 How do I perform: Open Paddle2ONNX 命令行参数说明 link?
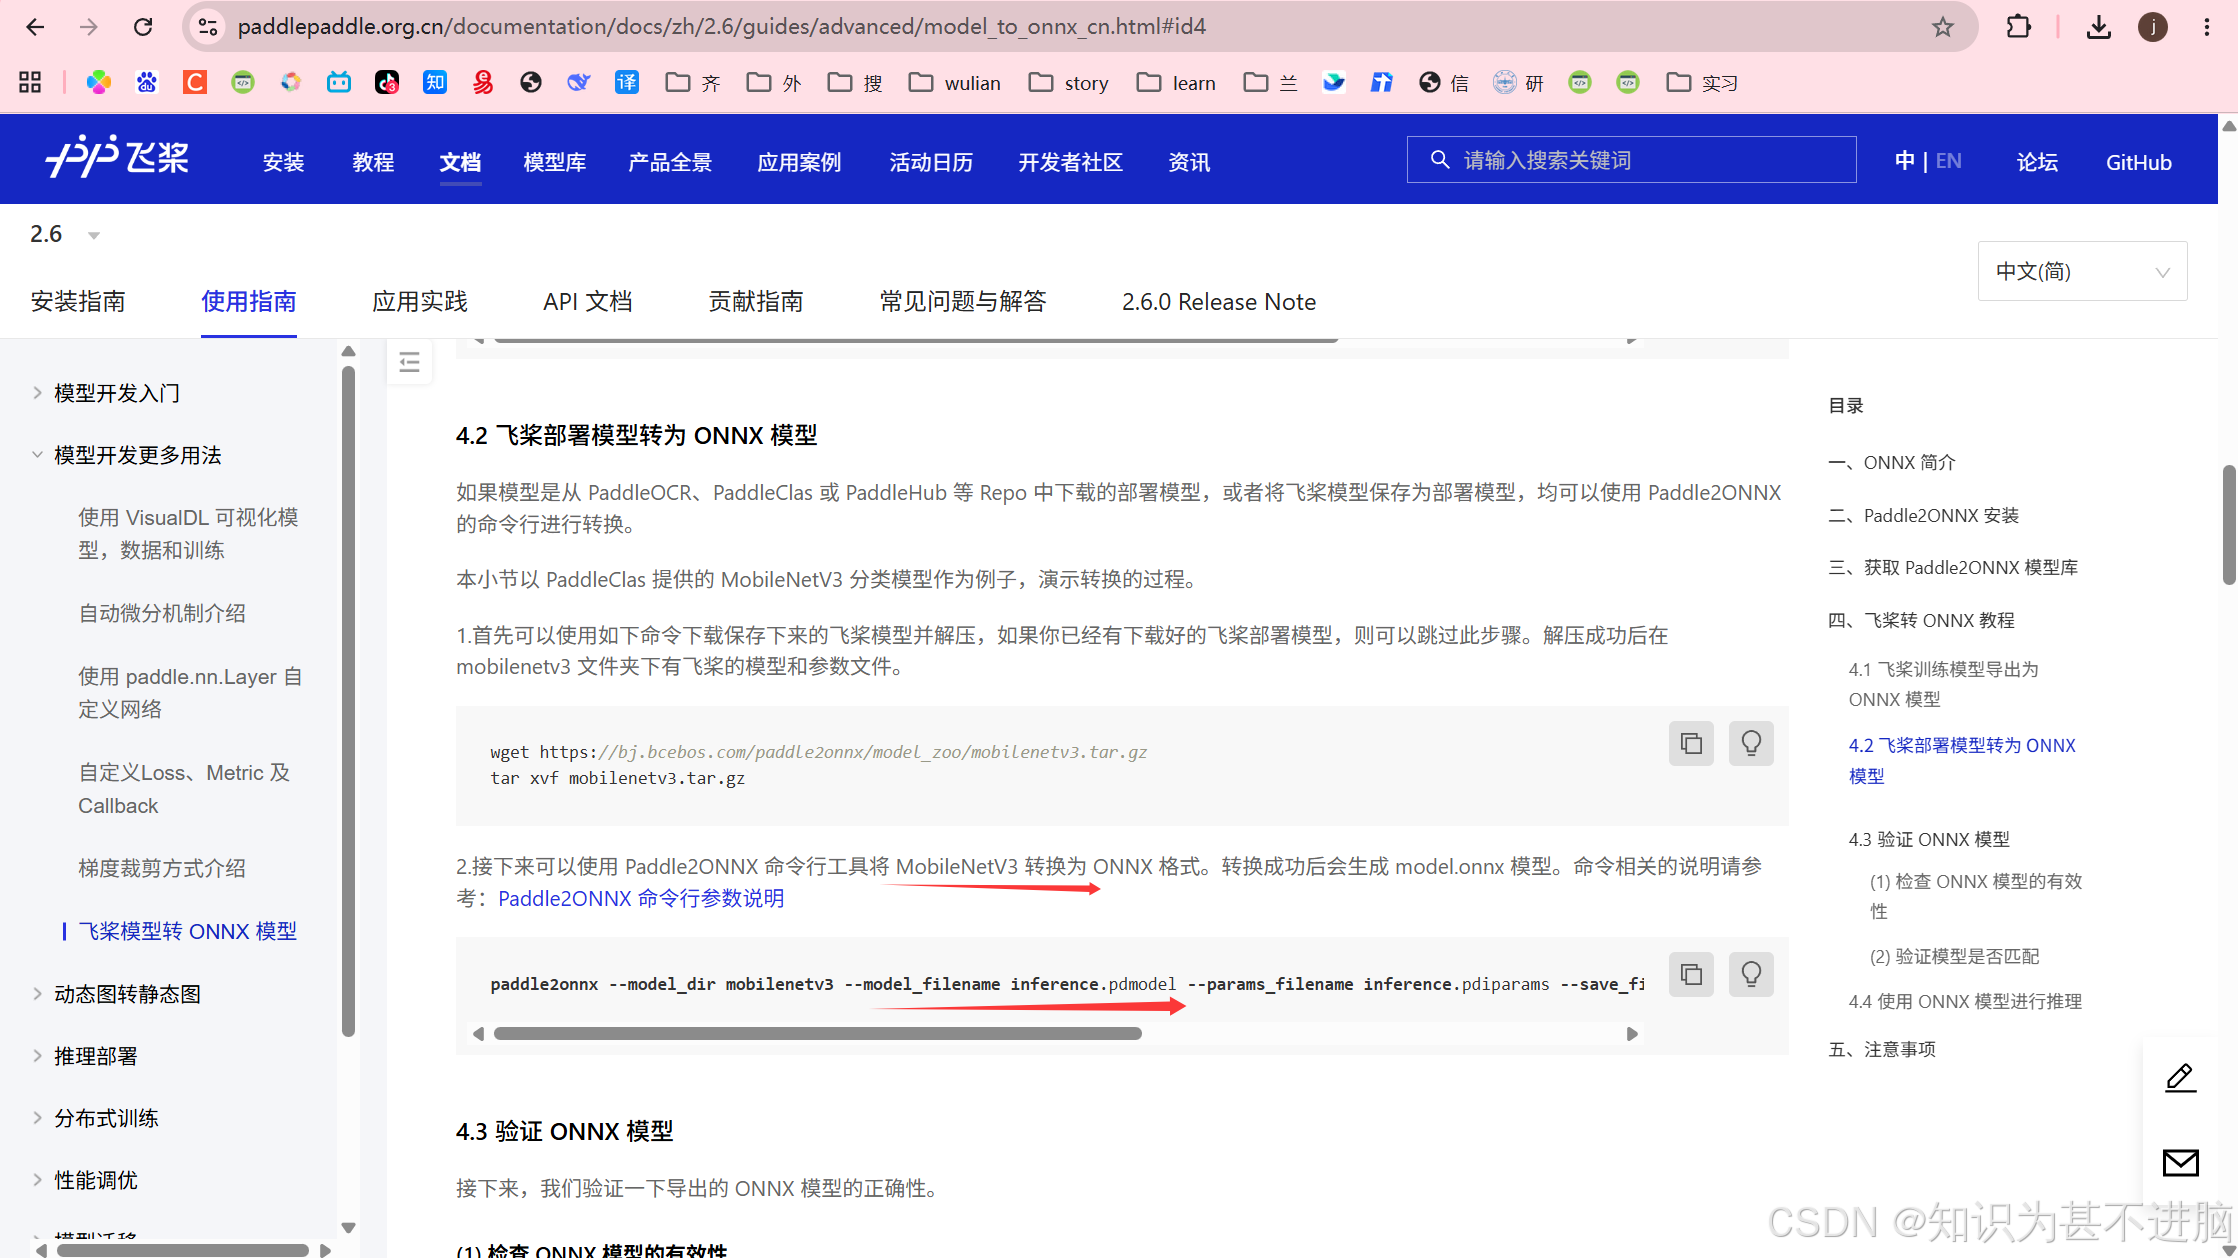click(641, 898)
